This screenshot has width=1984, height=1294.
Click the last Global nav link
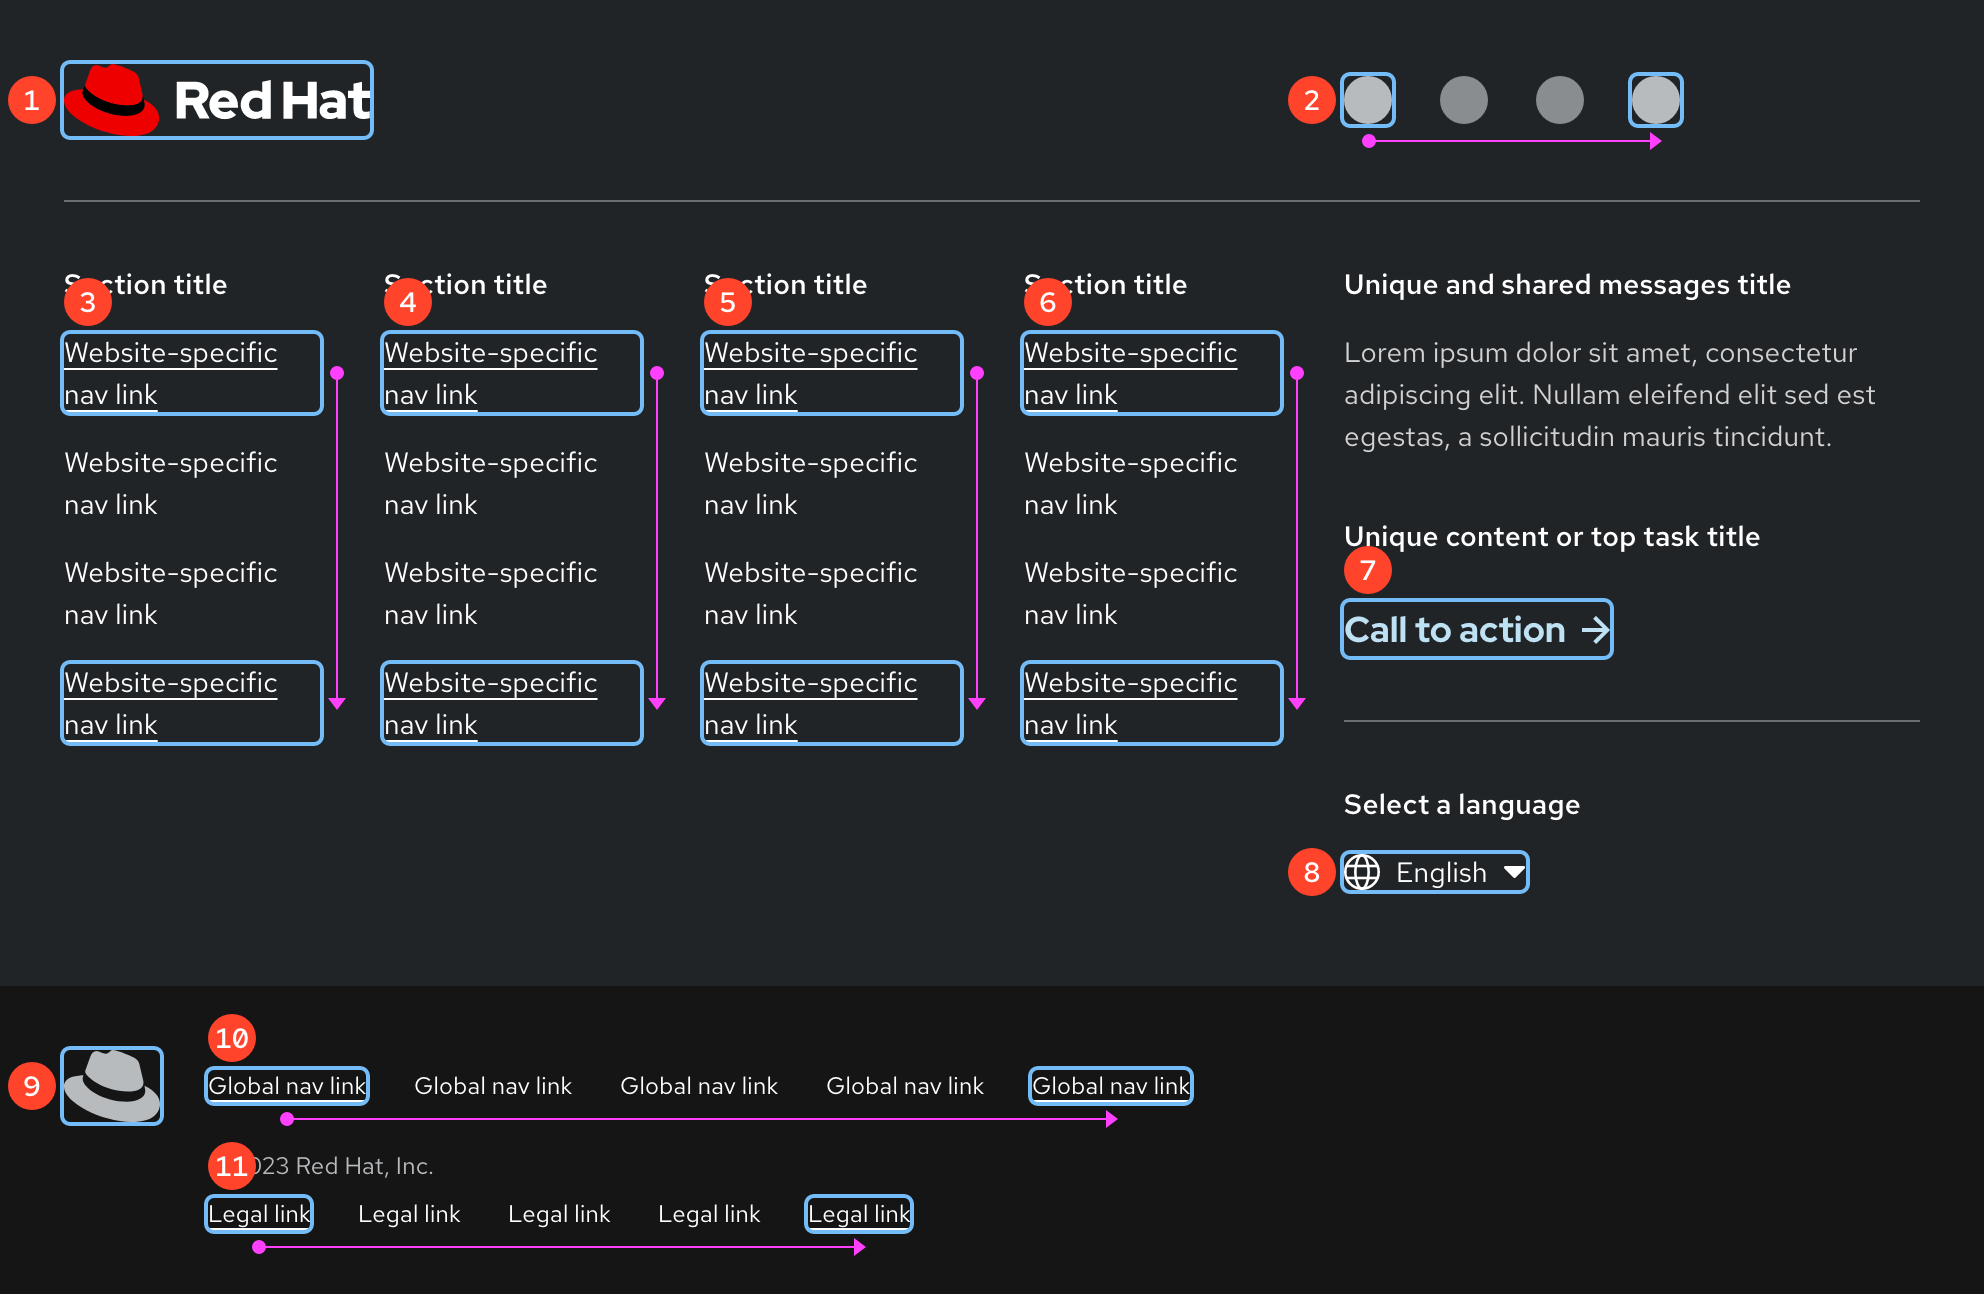coord(1110,1086)
